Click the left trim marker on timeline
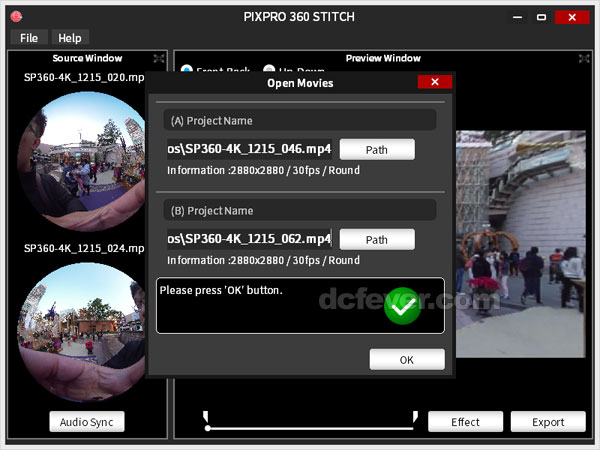Viewport: 600px width, 450px height. coord(205,417)
